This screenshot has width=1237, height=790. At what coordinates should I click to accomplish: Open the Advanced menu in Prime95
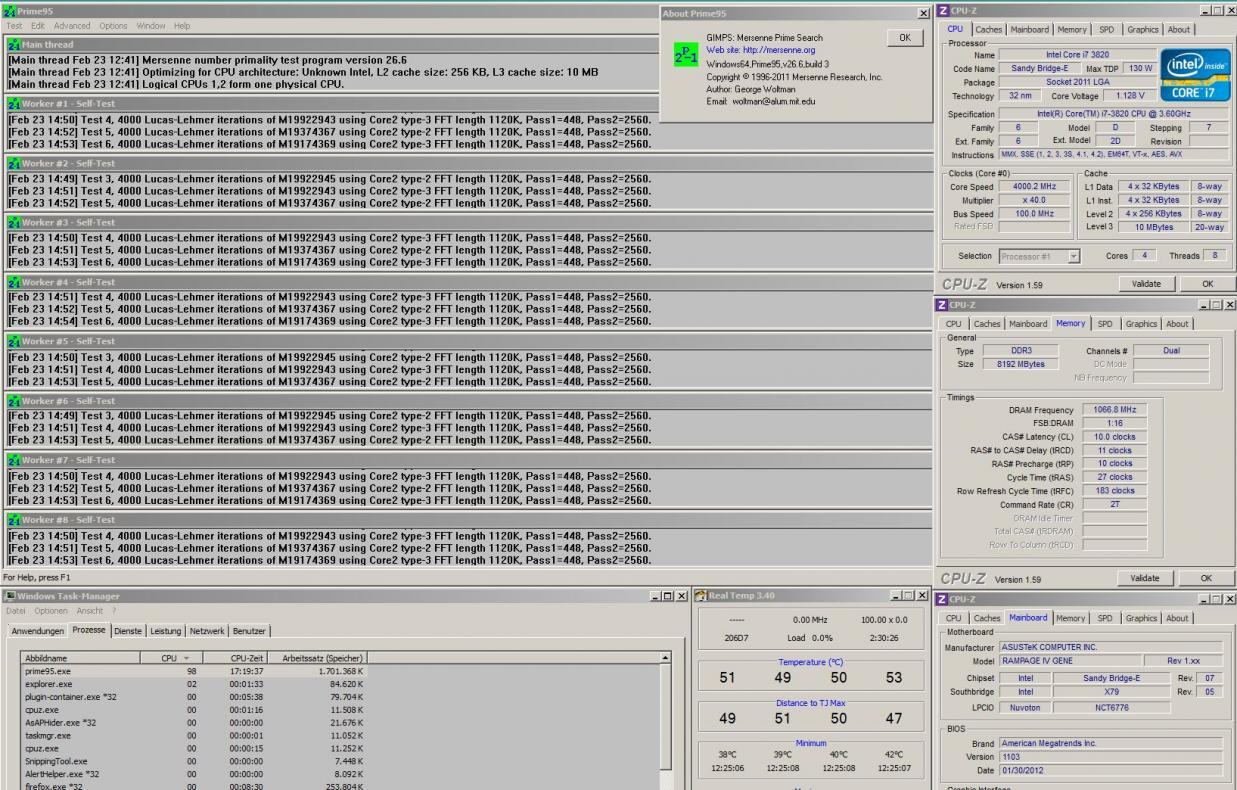click(72, 25)
